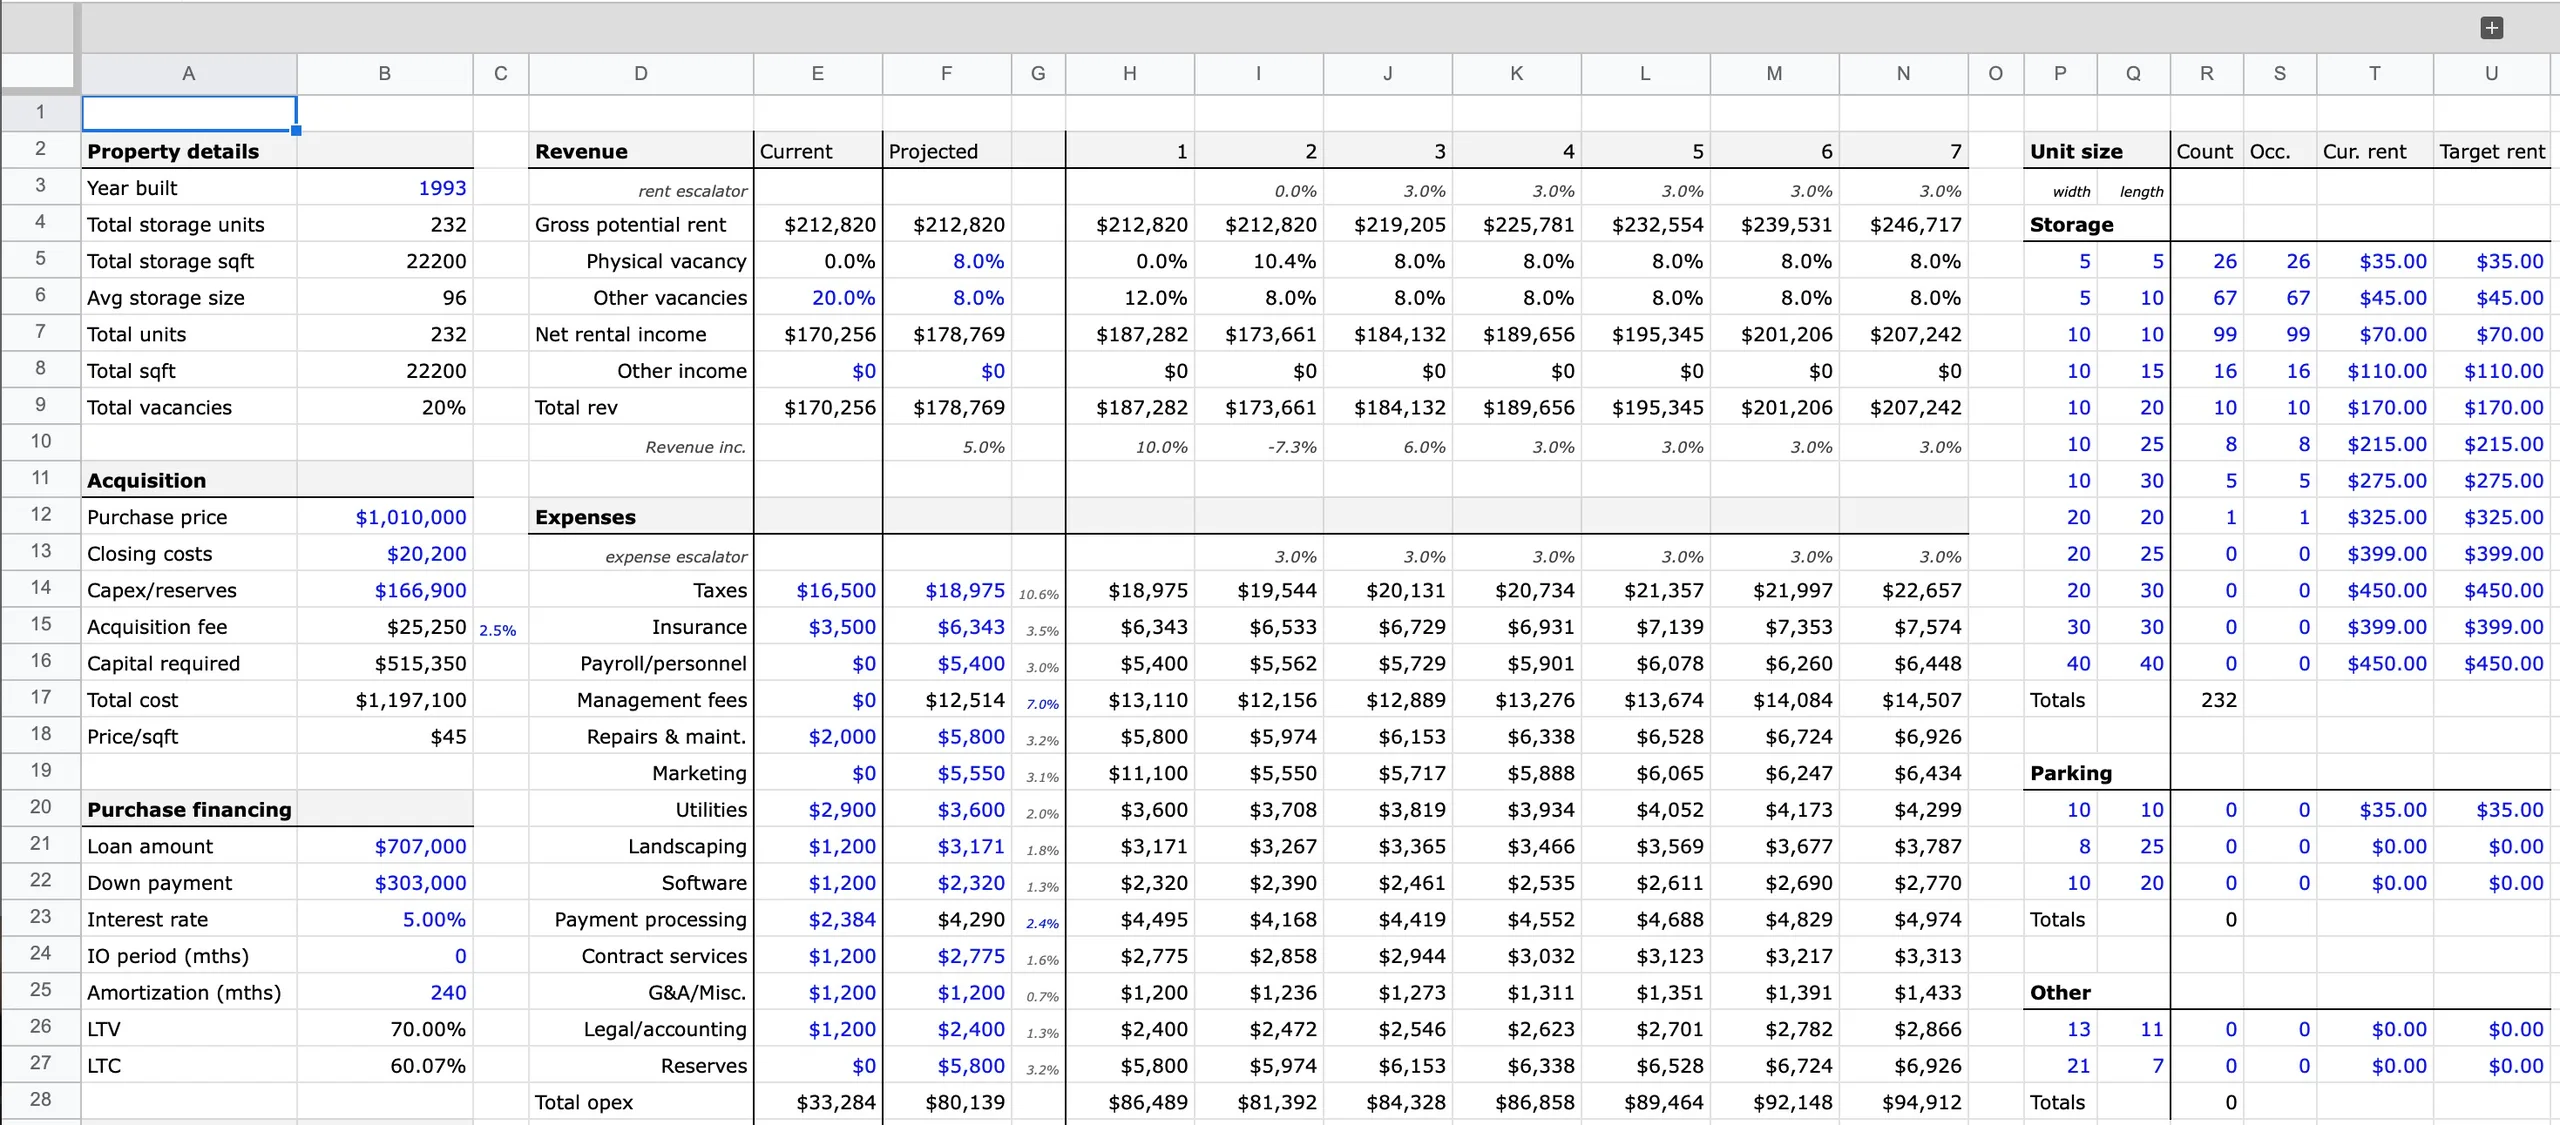Image resolution: width=2560 pixels, height=1125 pixels.
Task: Select Projected Insurance value $6,343
Action: 971,627
